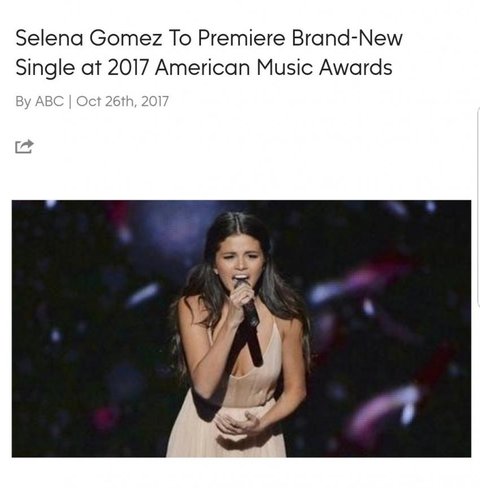
Task: Click "2017" in the headline's second line
Action: point(128,67)
